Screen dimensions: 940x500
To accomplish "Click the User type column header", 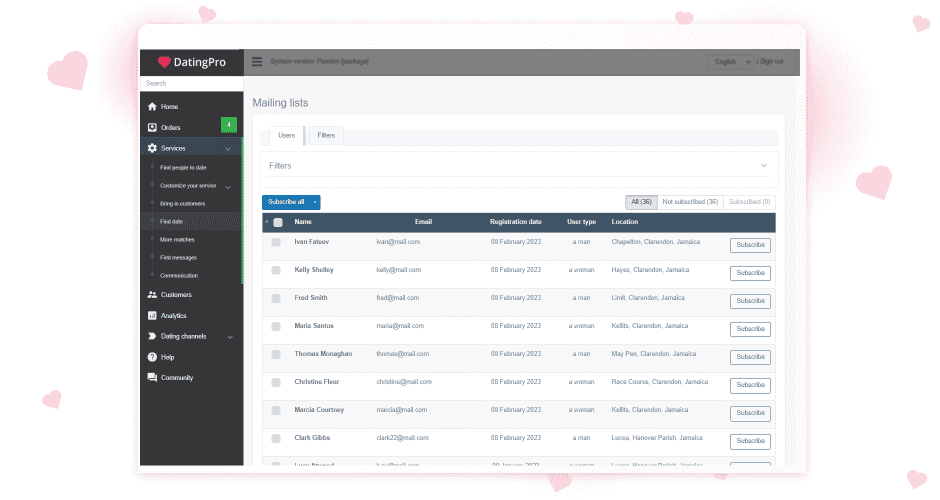I will (x=582, y=222).
